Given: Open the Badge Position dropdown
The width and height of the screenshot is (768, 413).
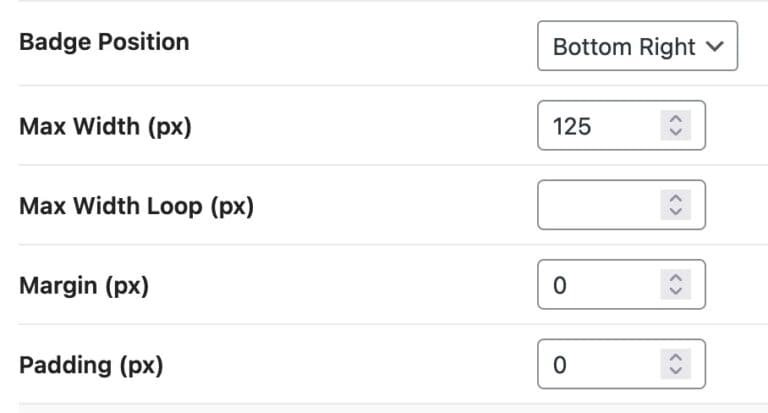Looking at the screenshot, I should (x=637, y=47).
